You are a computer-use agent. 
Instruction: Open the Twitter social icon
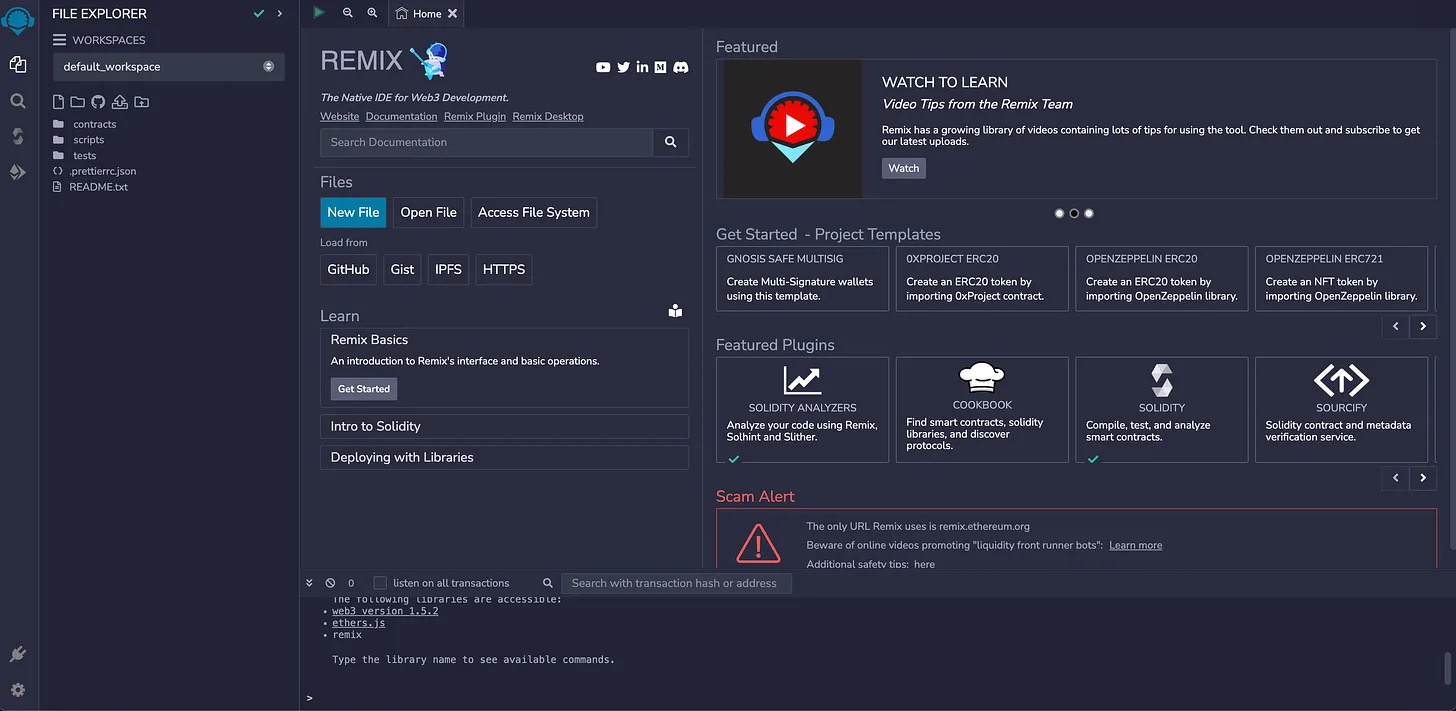(x=623, y=67)
